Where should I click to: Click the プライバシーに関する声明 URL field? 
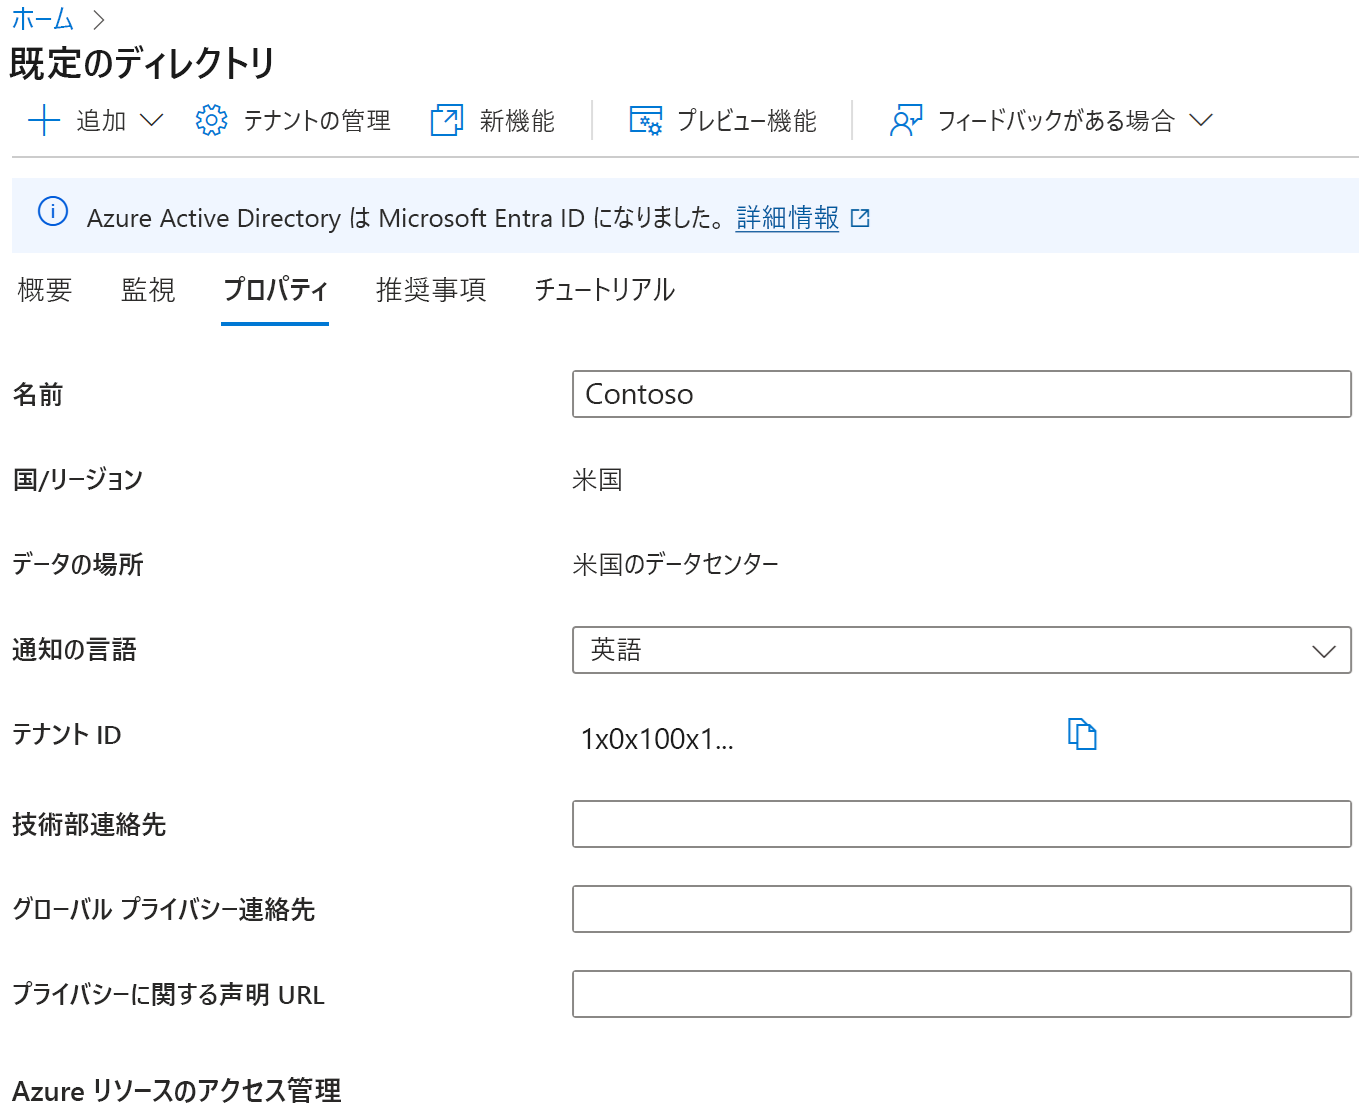(961, 994)
